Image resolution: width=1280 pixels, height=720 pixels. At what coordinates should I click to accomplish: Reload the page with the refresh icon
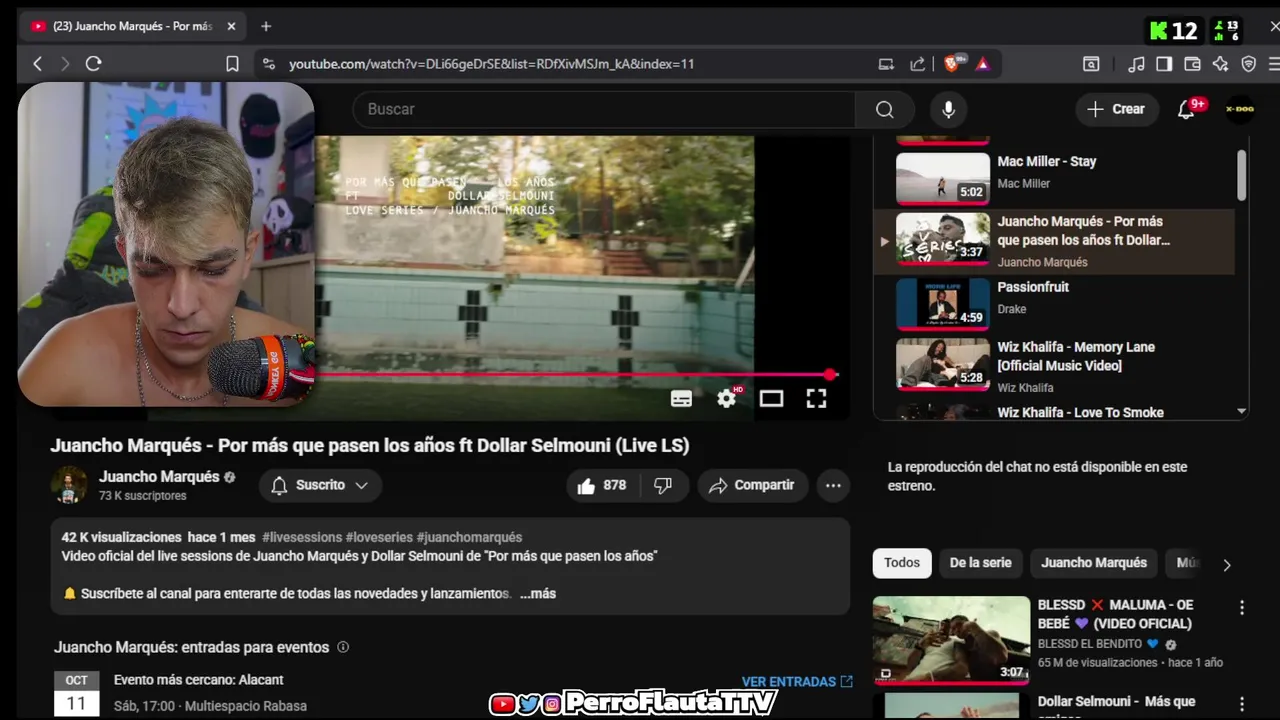pos(94,64)
